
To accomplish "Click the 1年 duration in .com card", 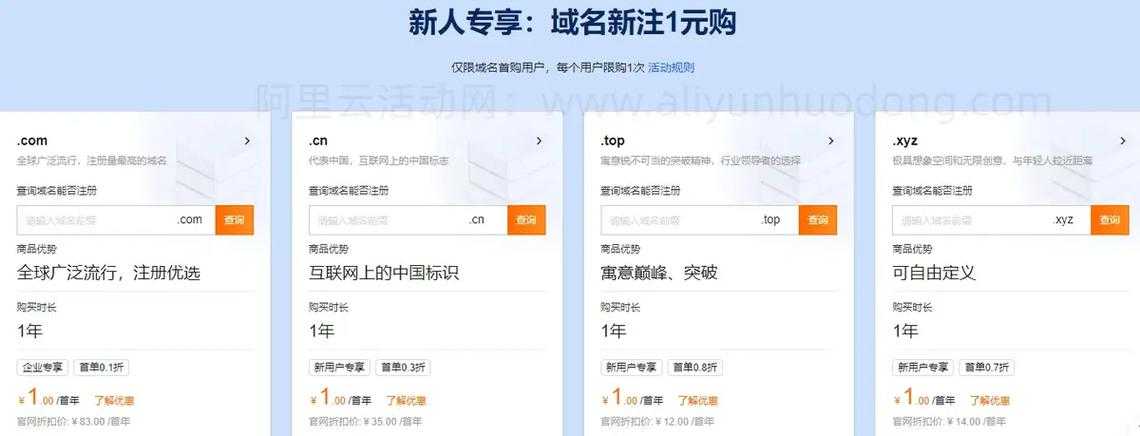I will [x=30, y=331].
